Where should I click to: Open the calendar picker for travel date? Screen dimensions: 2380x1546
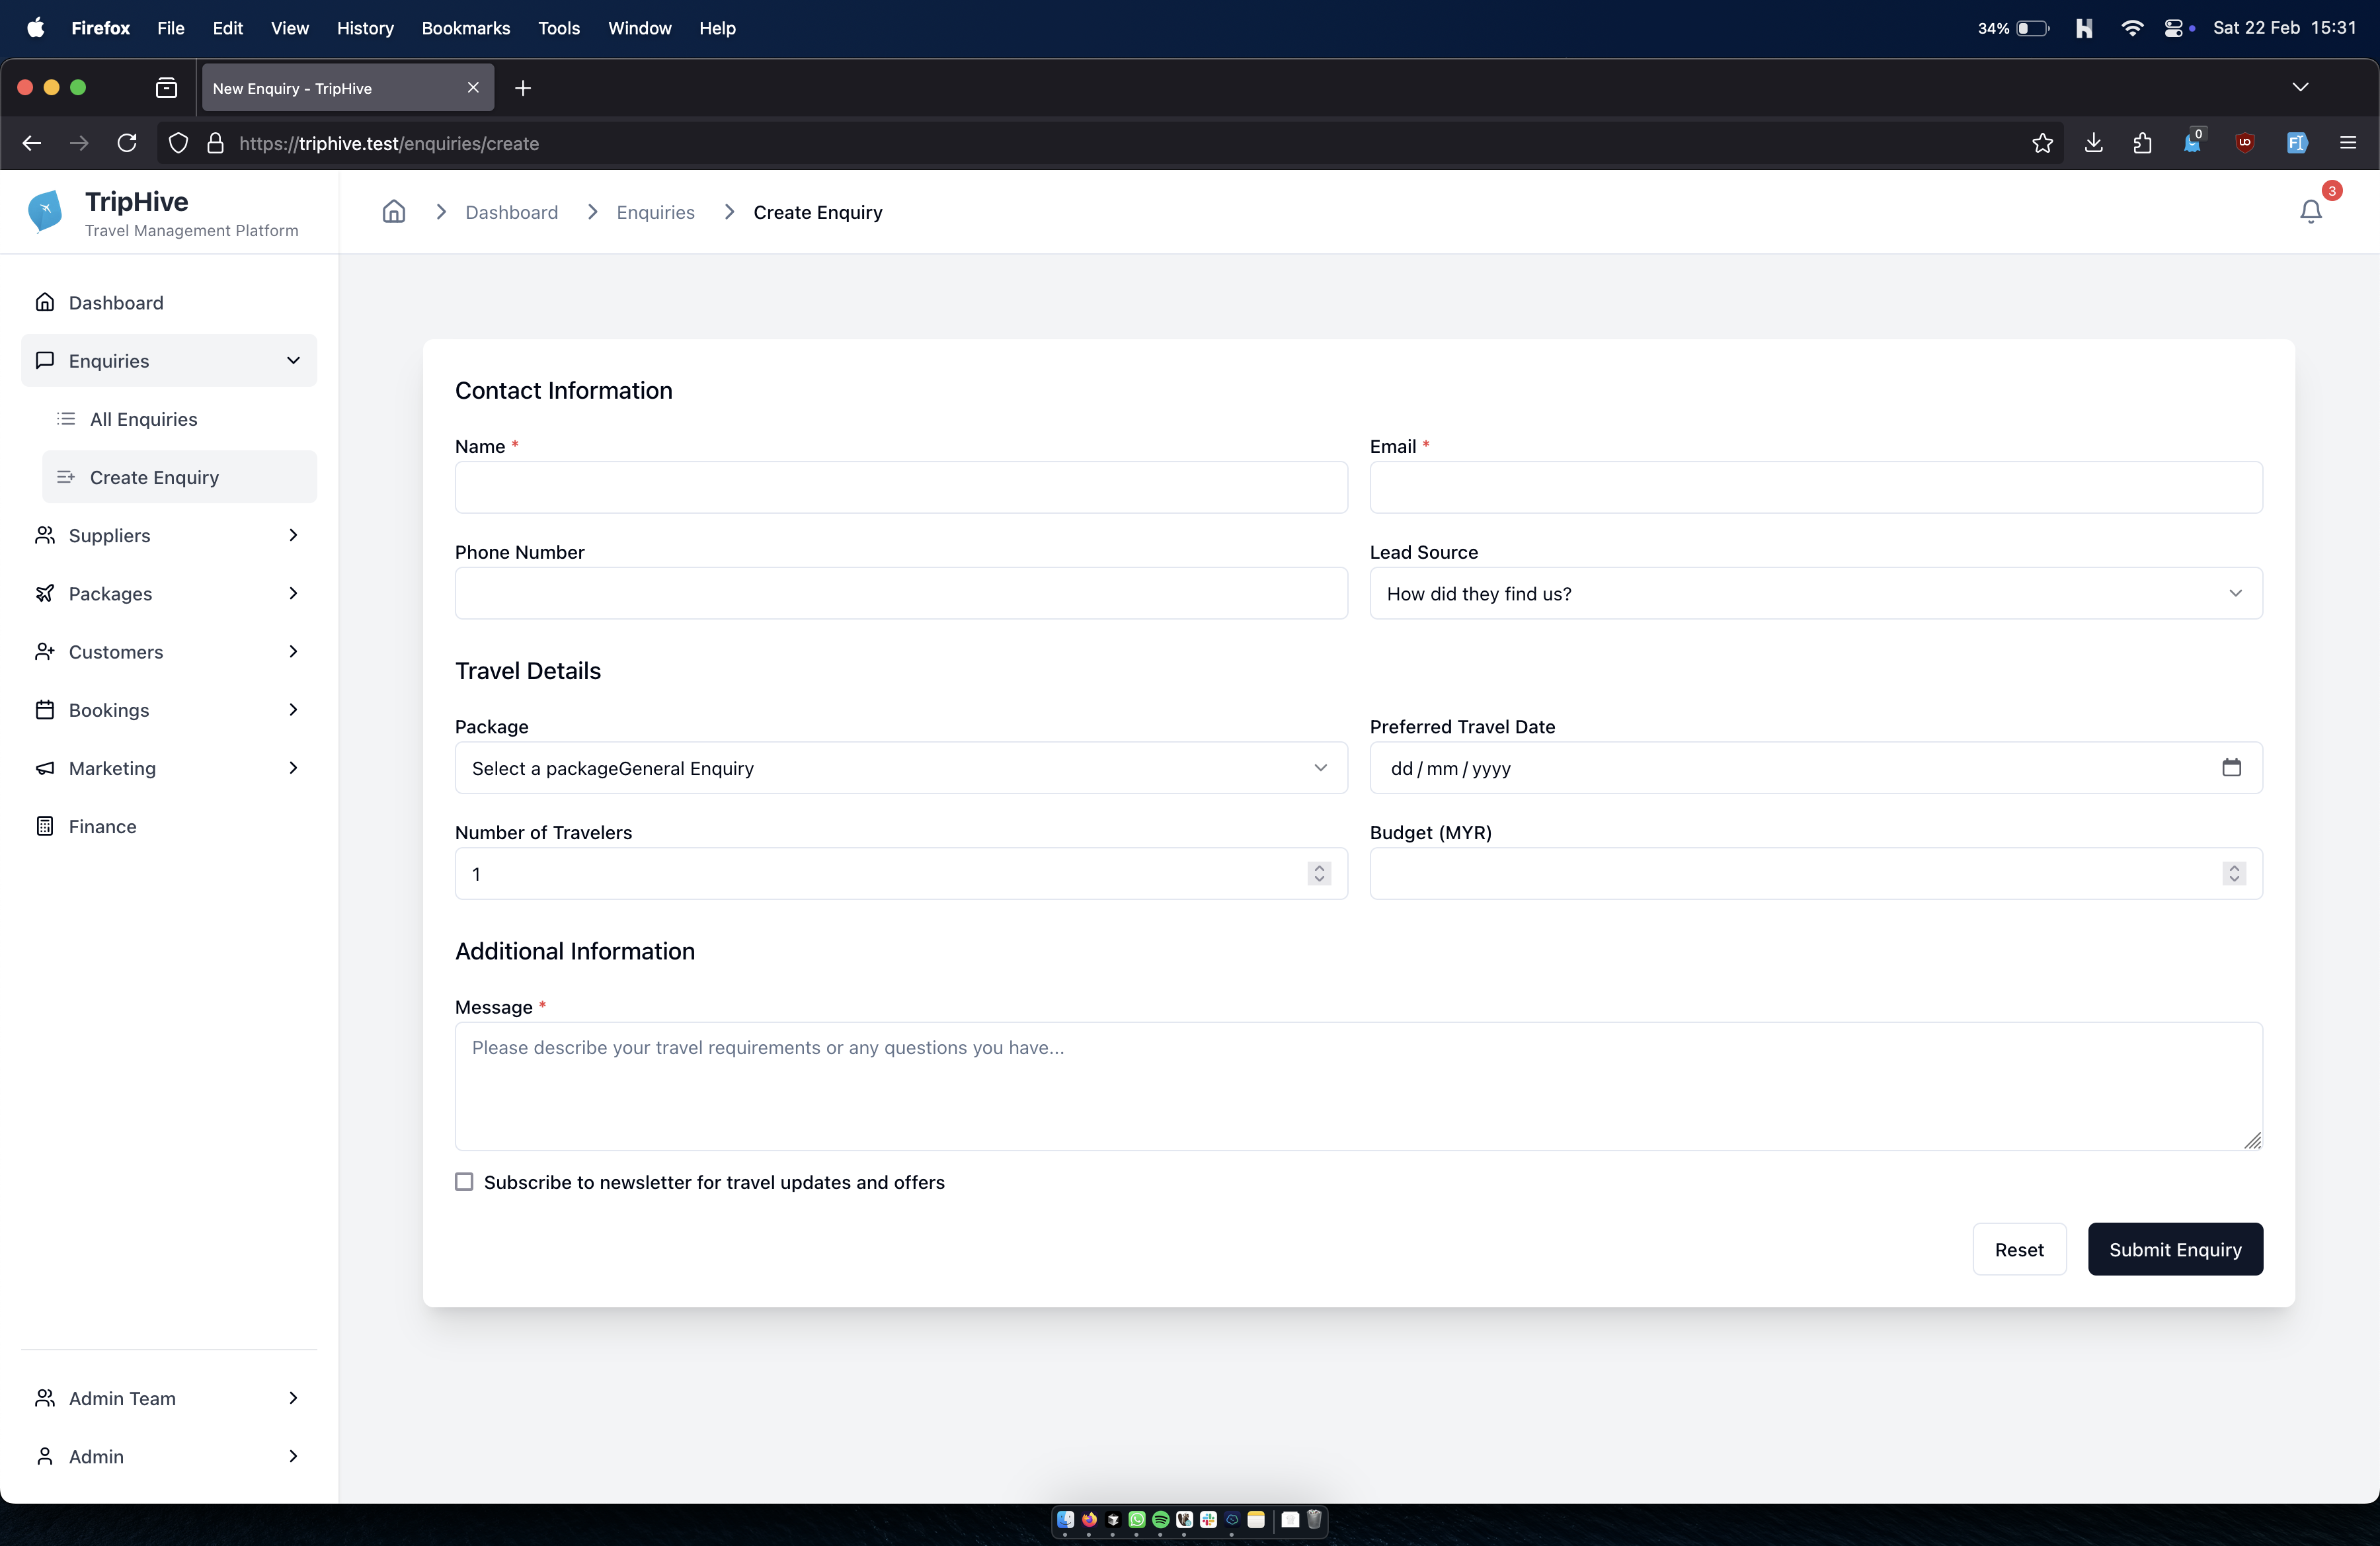tap(2231, 767)
